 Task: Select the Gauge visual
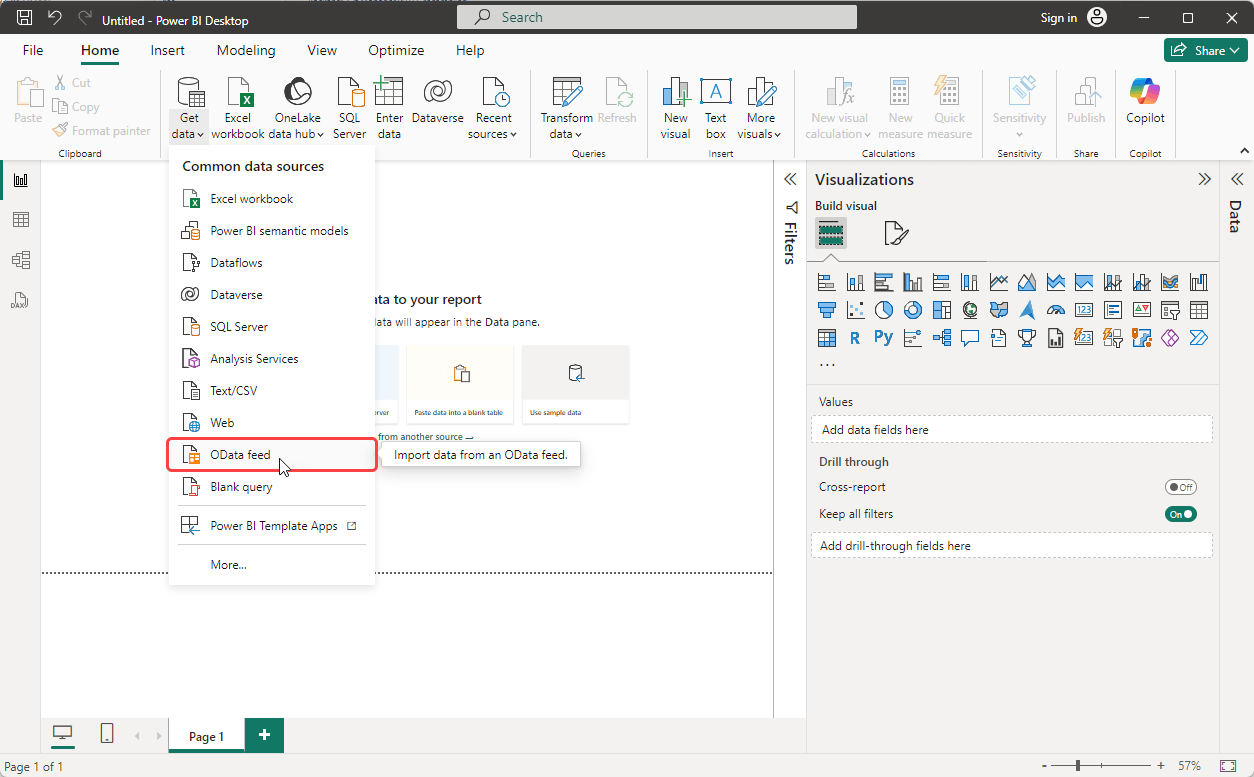pos(1056,310)
